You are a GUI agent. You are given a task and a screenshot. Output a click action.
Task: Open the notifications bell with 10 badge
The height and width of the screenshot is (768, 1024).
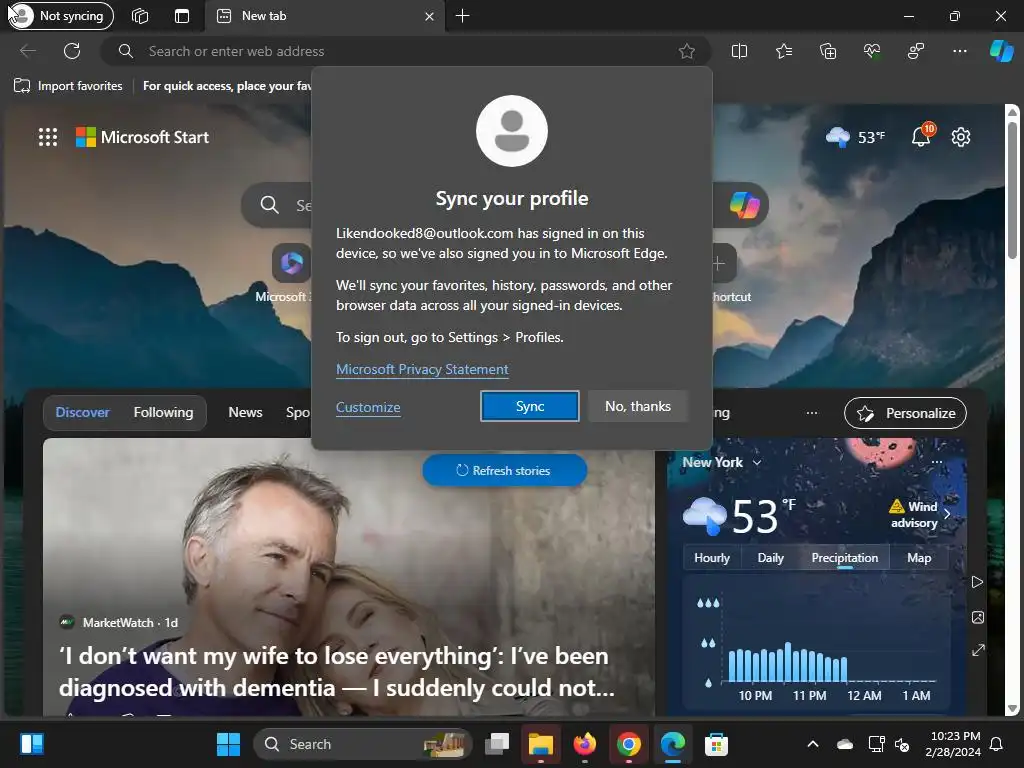coord(921,136)
